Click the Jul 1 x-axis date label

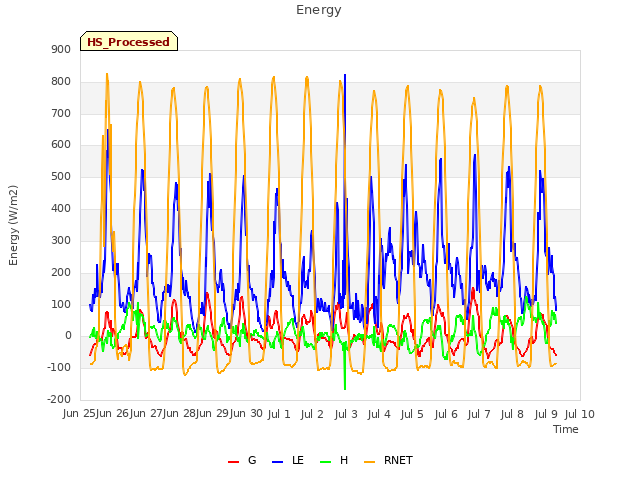click(279, 414)
